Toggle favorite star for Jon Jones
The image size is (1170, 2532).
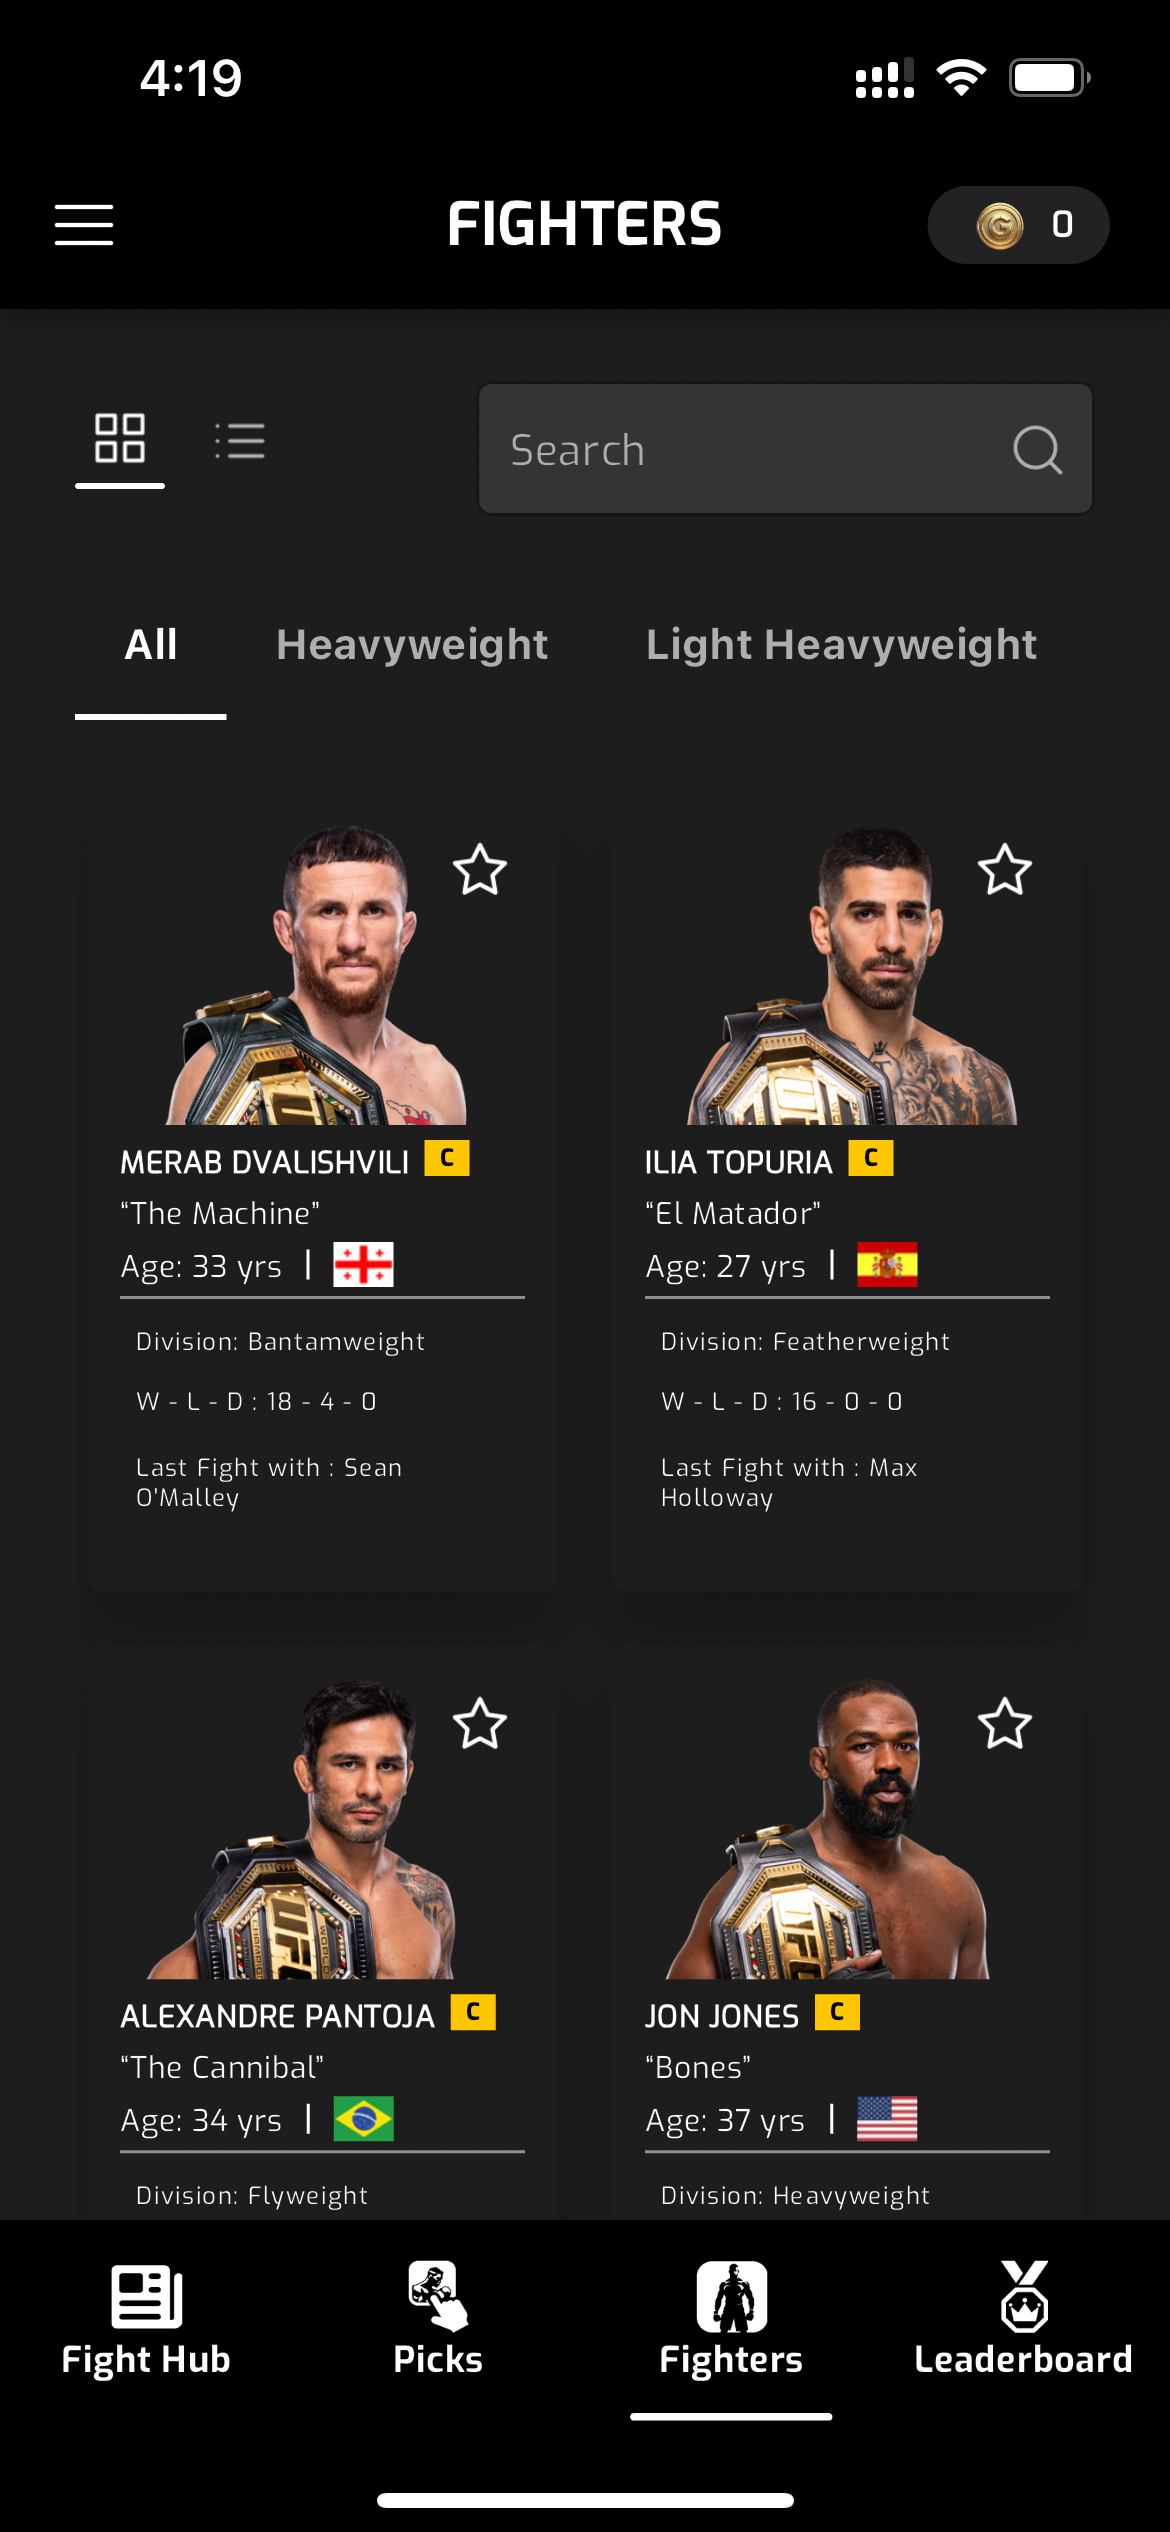[x=1005, y=1723]
